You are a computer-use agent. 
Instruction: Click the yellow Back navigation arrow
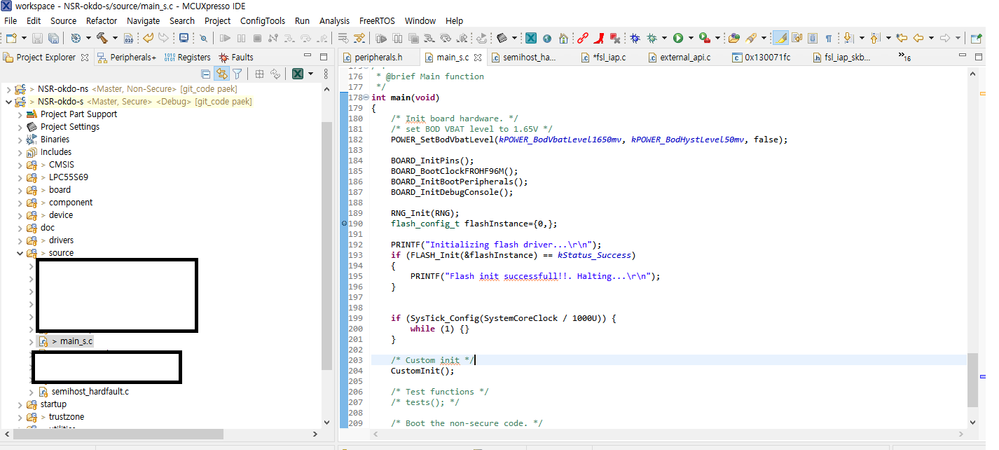(x=918, y=38)
